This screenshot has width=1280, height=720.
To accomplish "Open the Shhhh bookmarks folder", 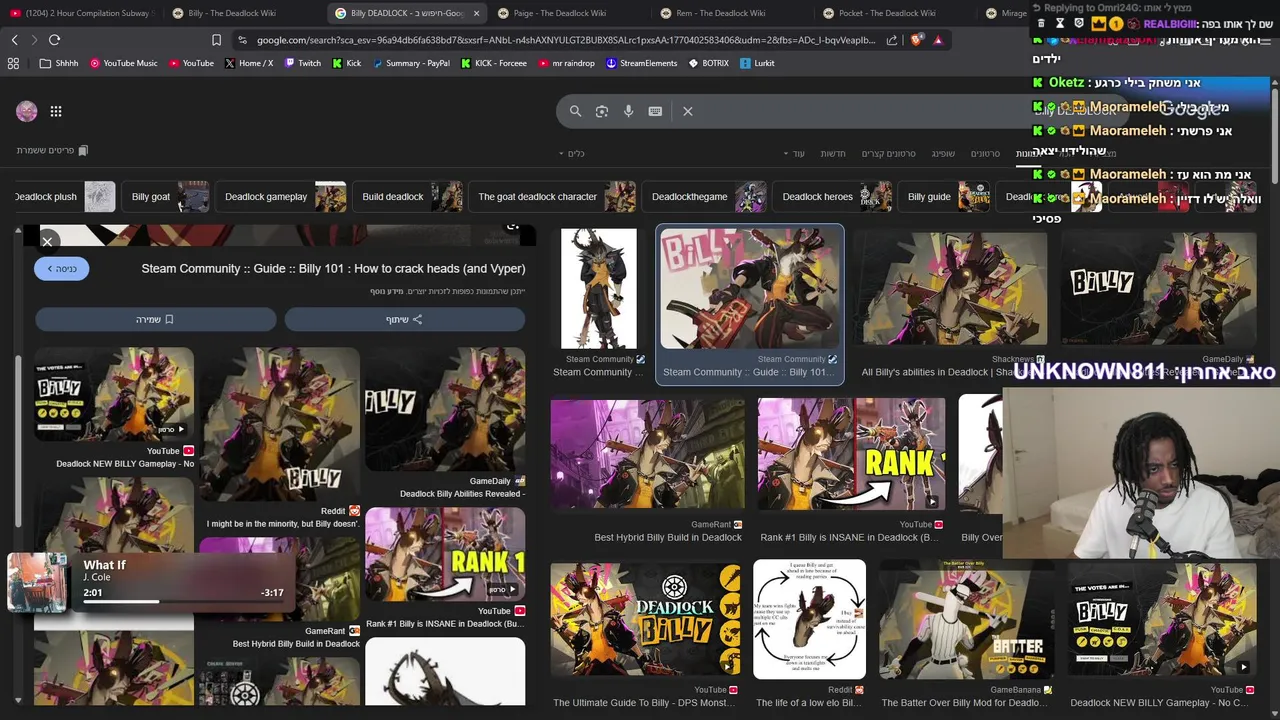I will pyautogui.click(x=58, y=63).
